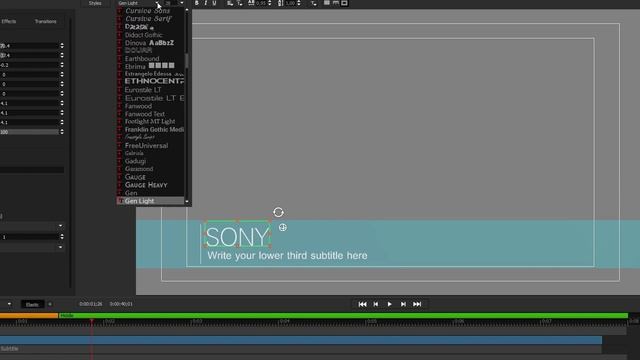The width and height of the screenshot is (640, 360).
Task: Step back one frame
Action: click(376, 304)
